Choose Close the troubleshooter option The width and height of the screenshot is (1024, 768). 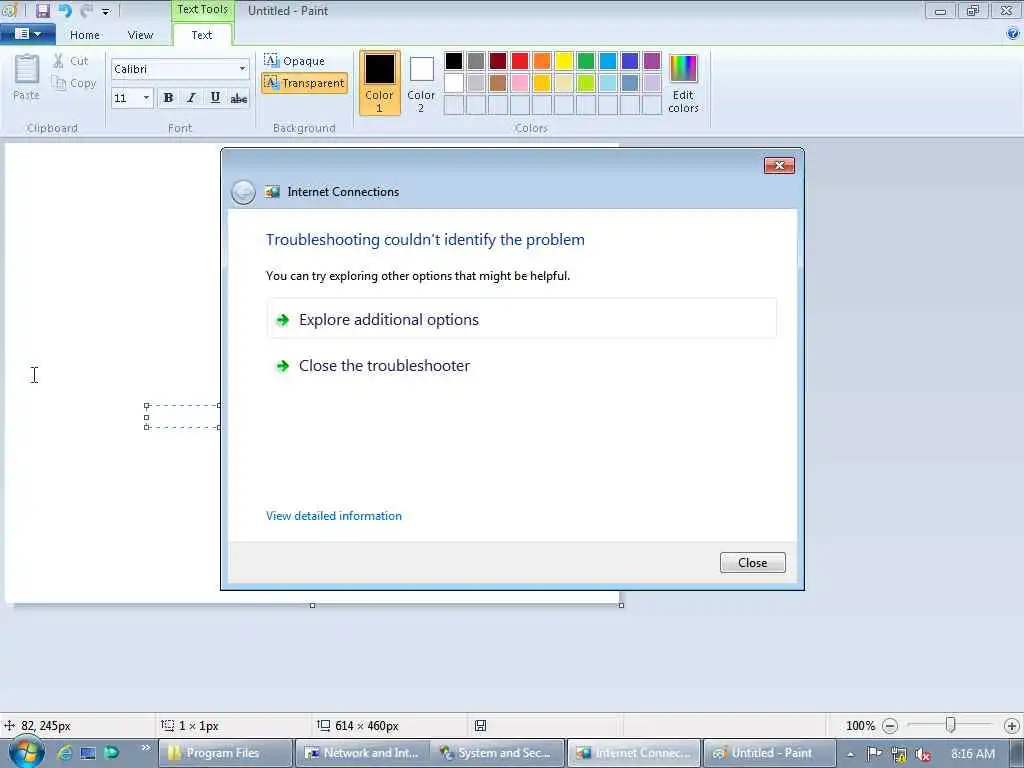tap(522, 366)
